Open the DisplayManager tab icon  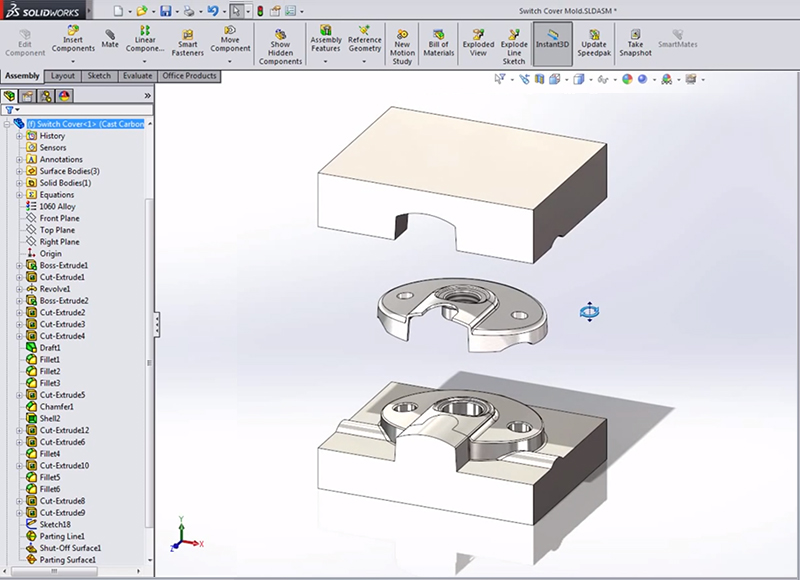65,96
